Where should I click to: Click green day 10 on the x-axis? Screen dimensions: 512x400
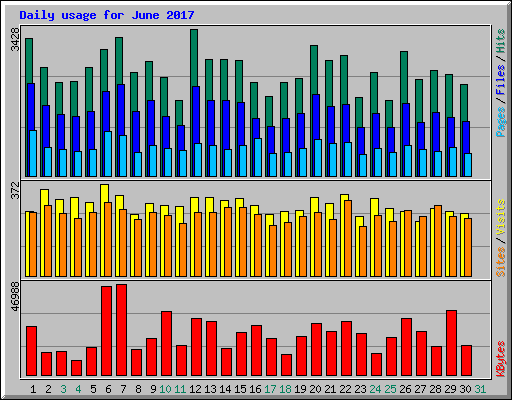pos(165,389)
